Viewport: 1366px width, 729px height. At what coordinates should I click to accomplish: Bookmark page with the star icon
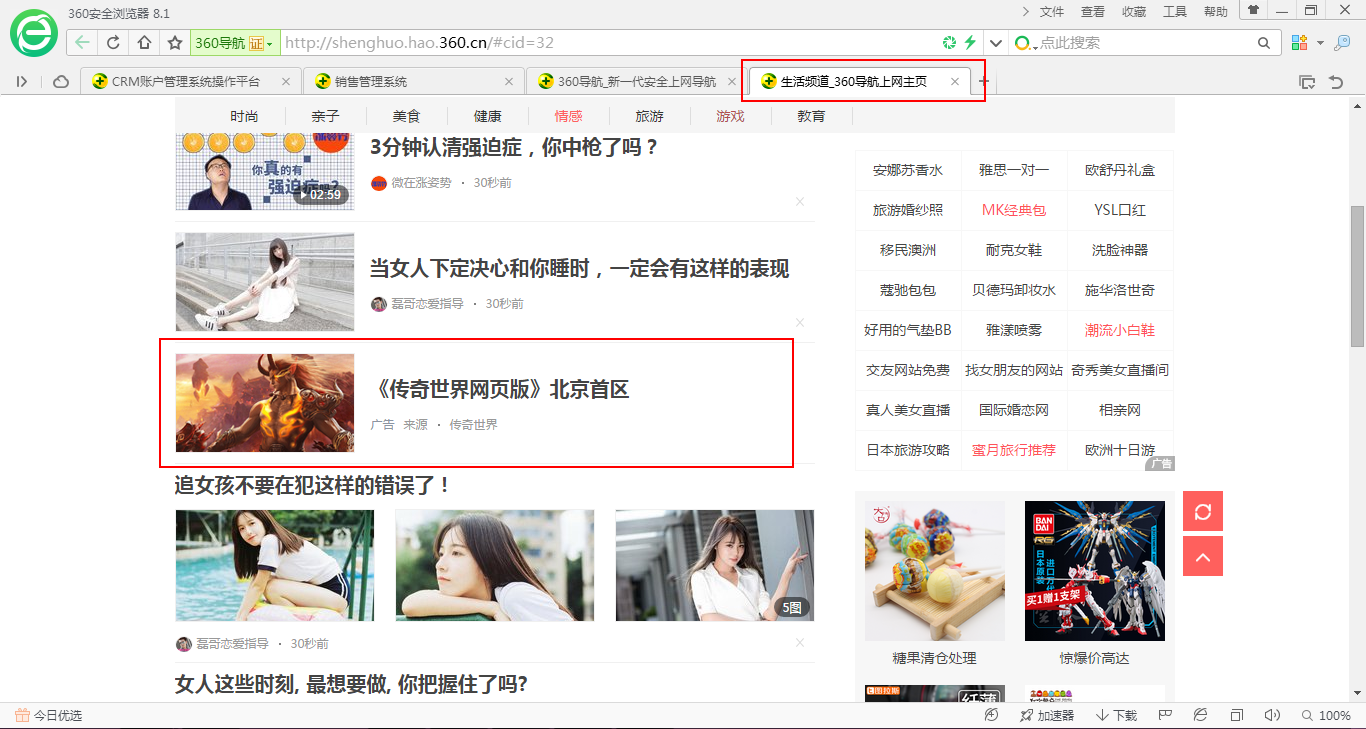coord(175,43)
